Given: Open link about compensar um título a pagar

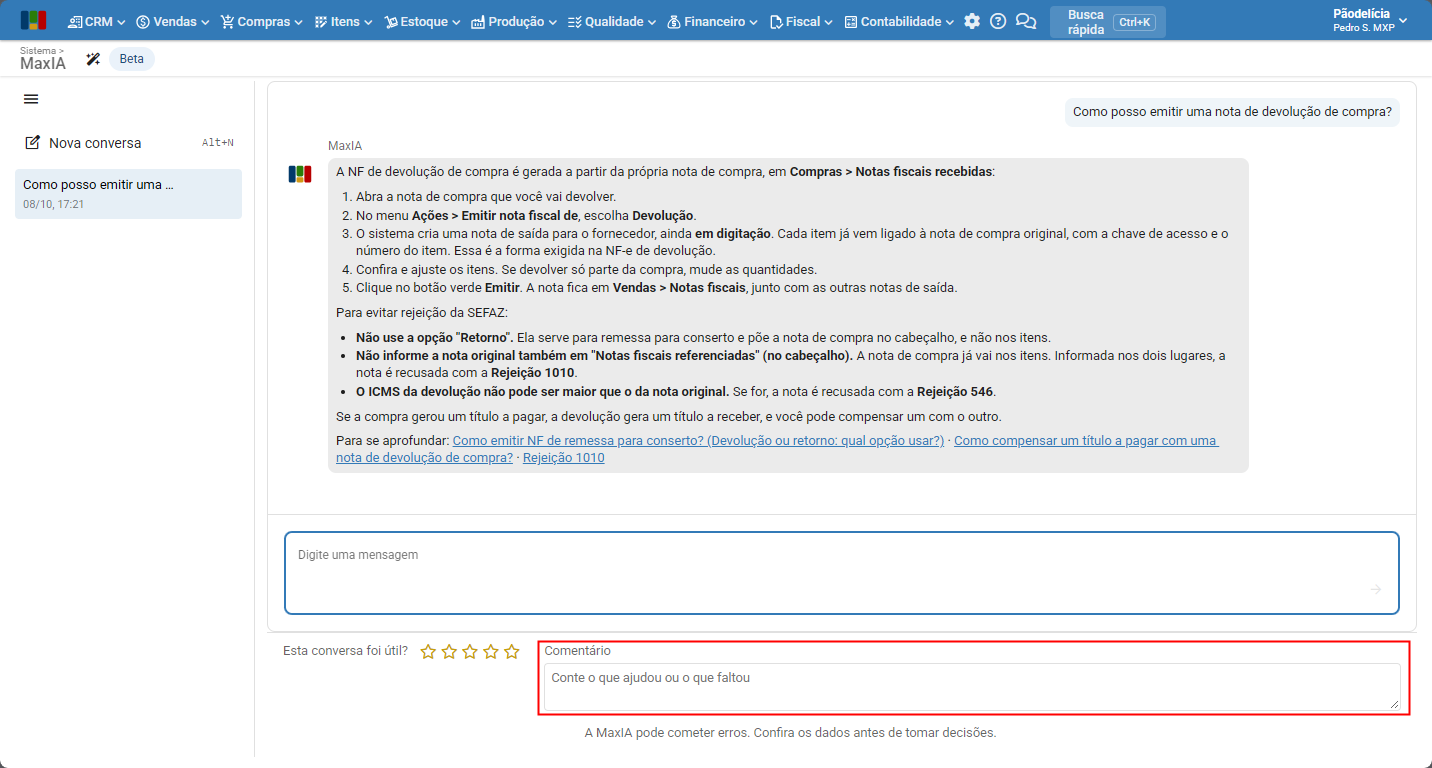Looking at the screenshot, I should (x=777, y=449).
